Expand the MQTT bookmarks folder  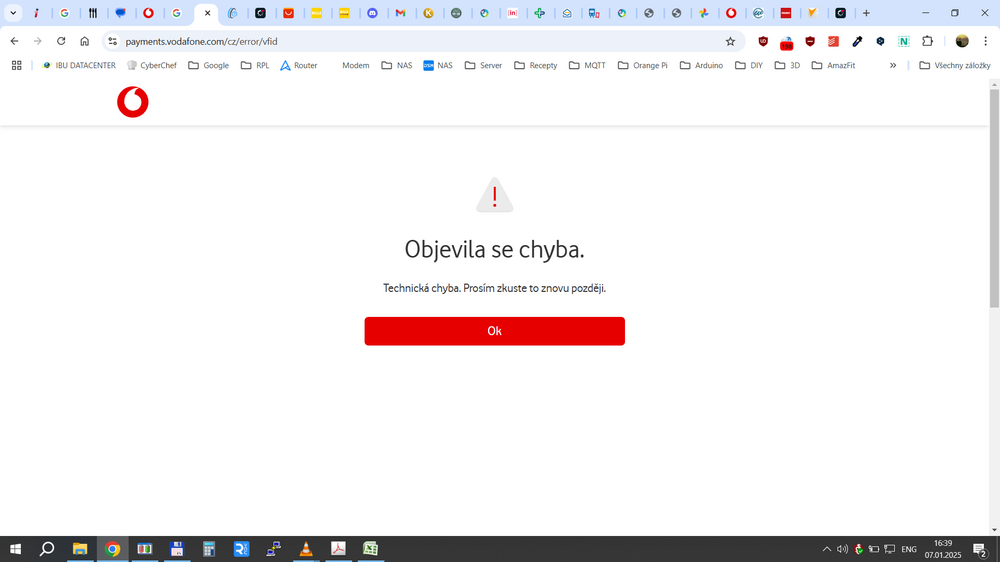[x=587, y=65]
